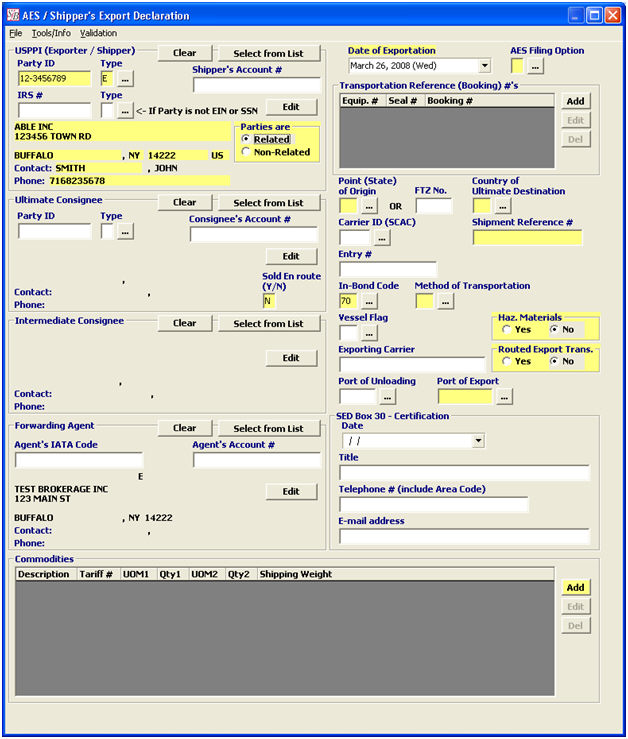The image size is (628, 739).
Task: Select Forwarding Agent from list
Action: 269,428
